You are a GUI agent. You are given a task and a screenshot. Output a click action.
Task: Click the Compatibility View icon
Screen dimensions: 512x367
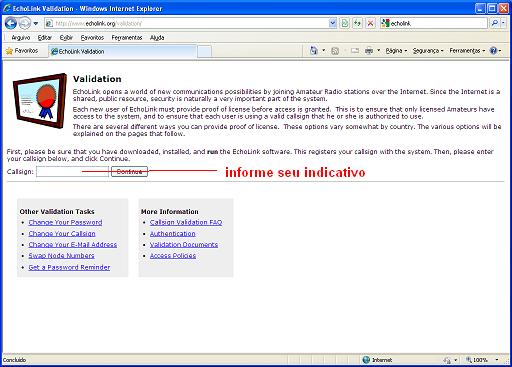pyautogui.click(x=345, y=23)
